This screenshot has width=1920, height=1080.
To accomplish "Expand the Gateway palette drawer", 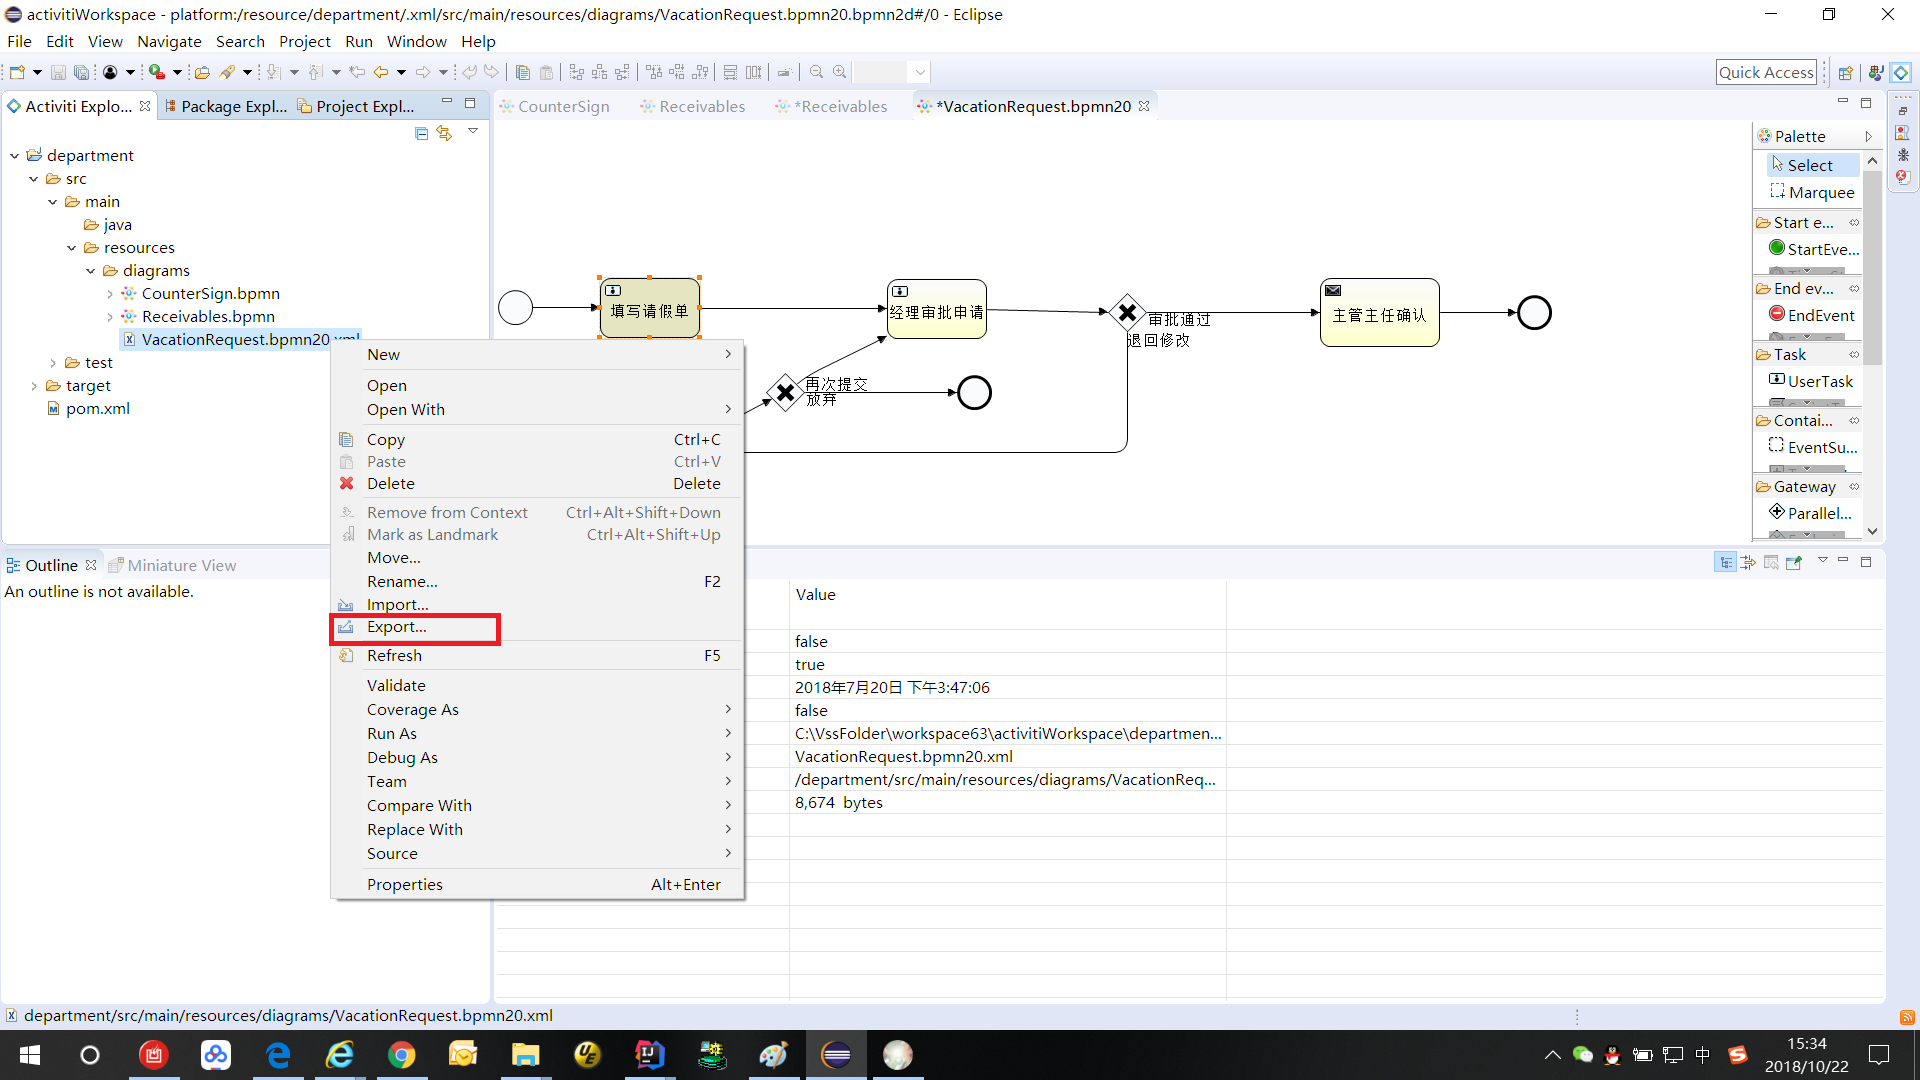I will [x=1807, y=486].
